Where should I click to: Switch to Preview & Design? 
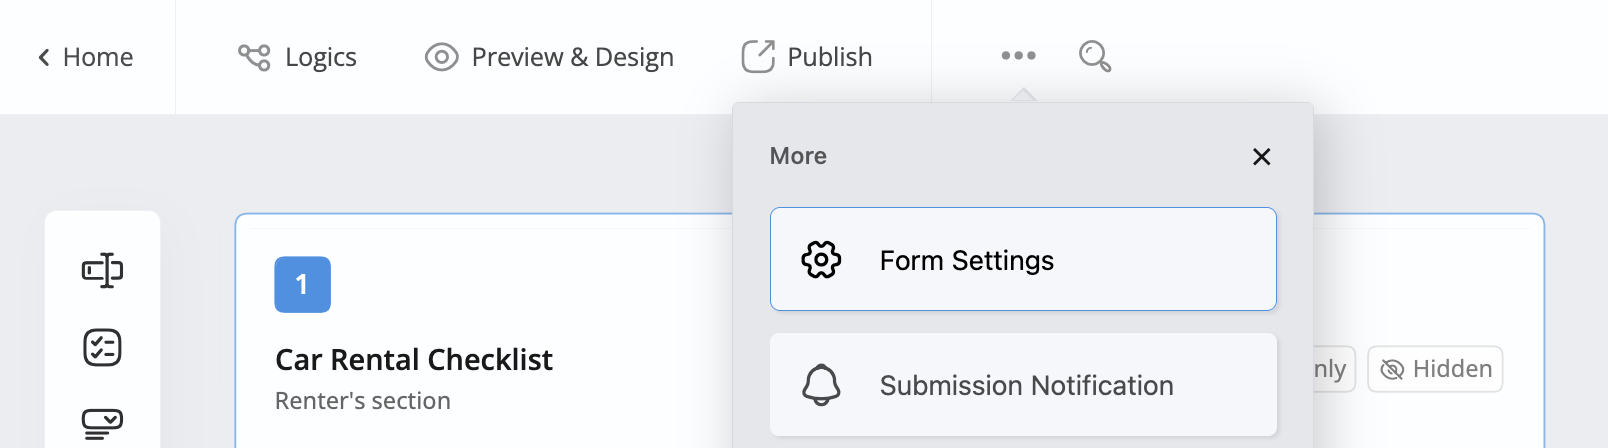tap(549, 57)
